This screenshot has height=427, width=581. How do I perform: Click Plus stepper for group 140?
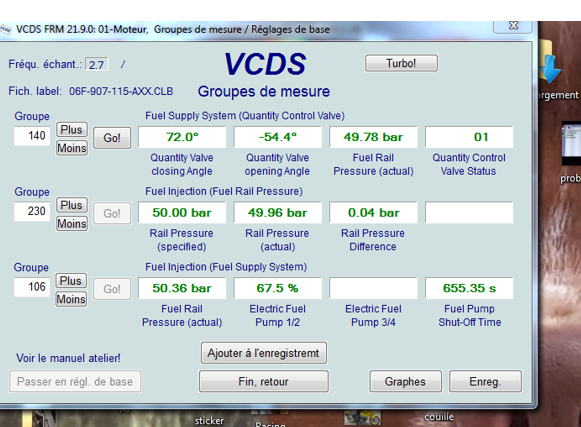[x=72, y=129]
